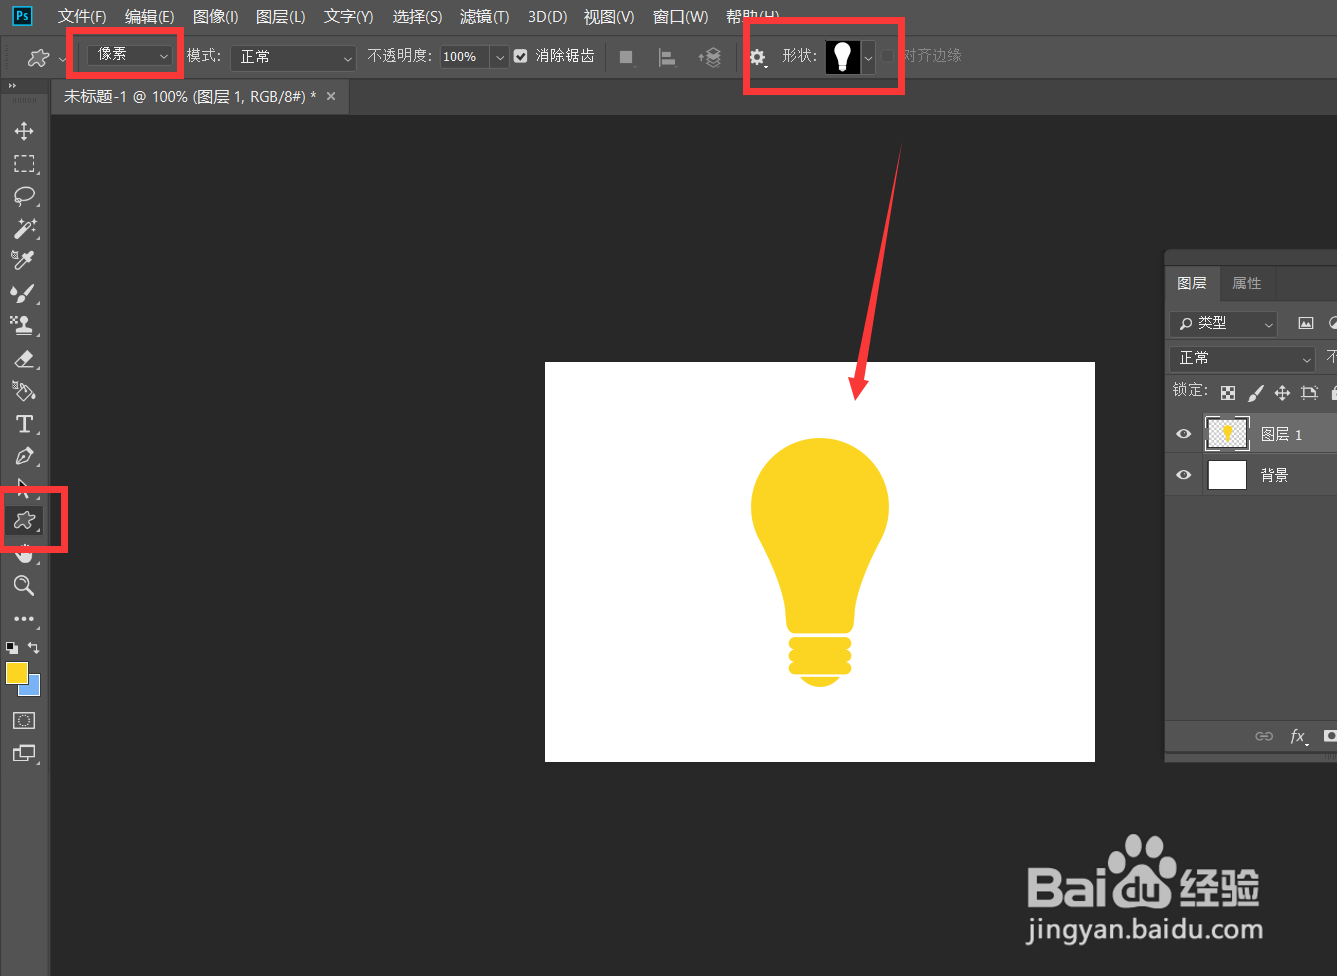Hide the 背景 layer

click(1183, 475)
